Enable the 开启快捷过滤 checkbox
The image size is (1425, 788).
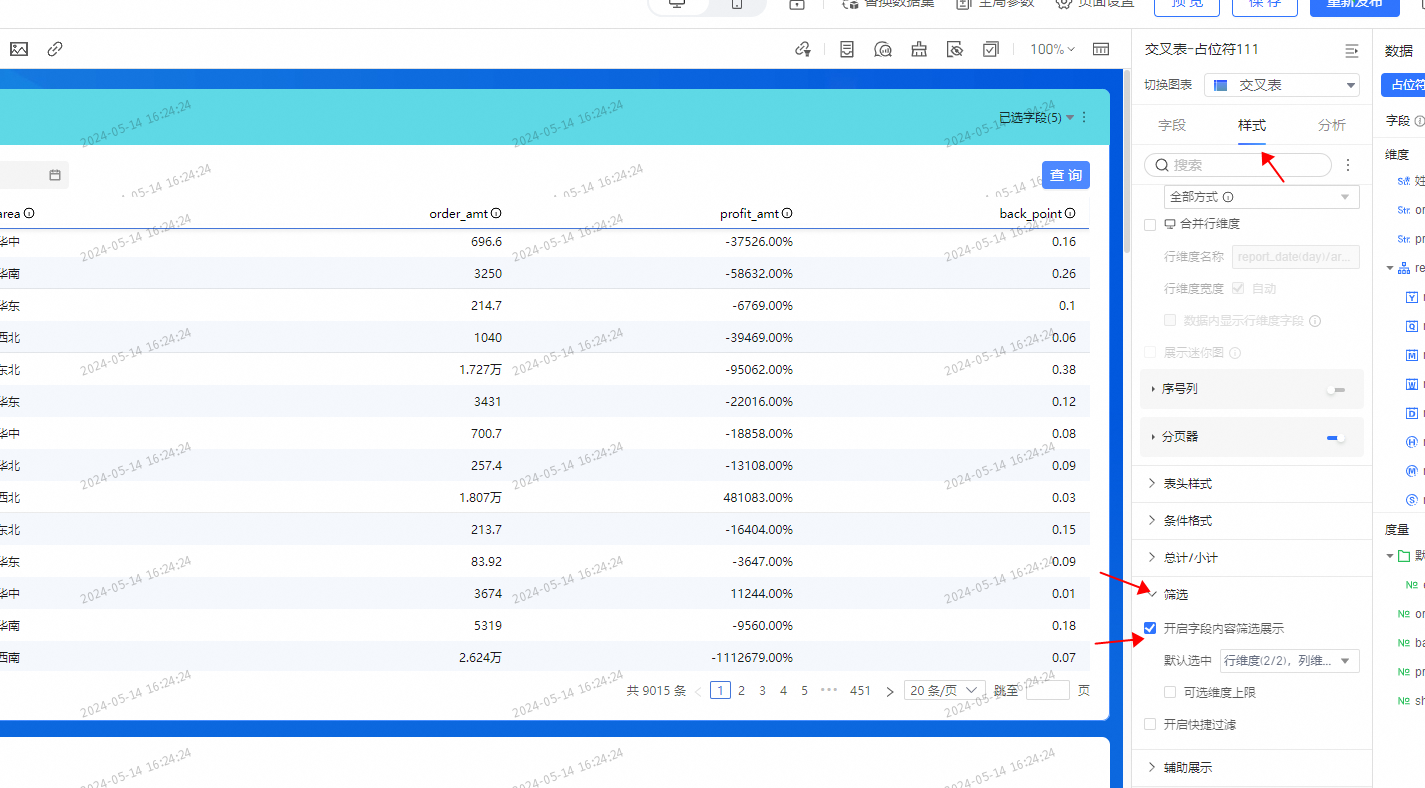pos(1150,724)
